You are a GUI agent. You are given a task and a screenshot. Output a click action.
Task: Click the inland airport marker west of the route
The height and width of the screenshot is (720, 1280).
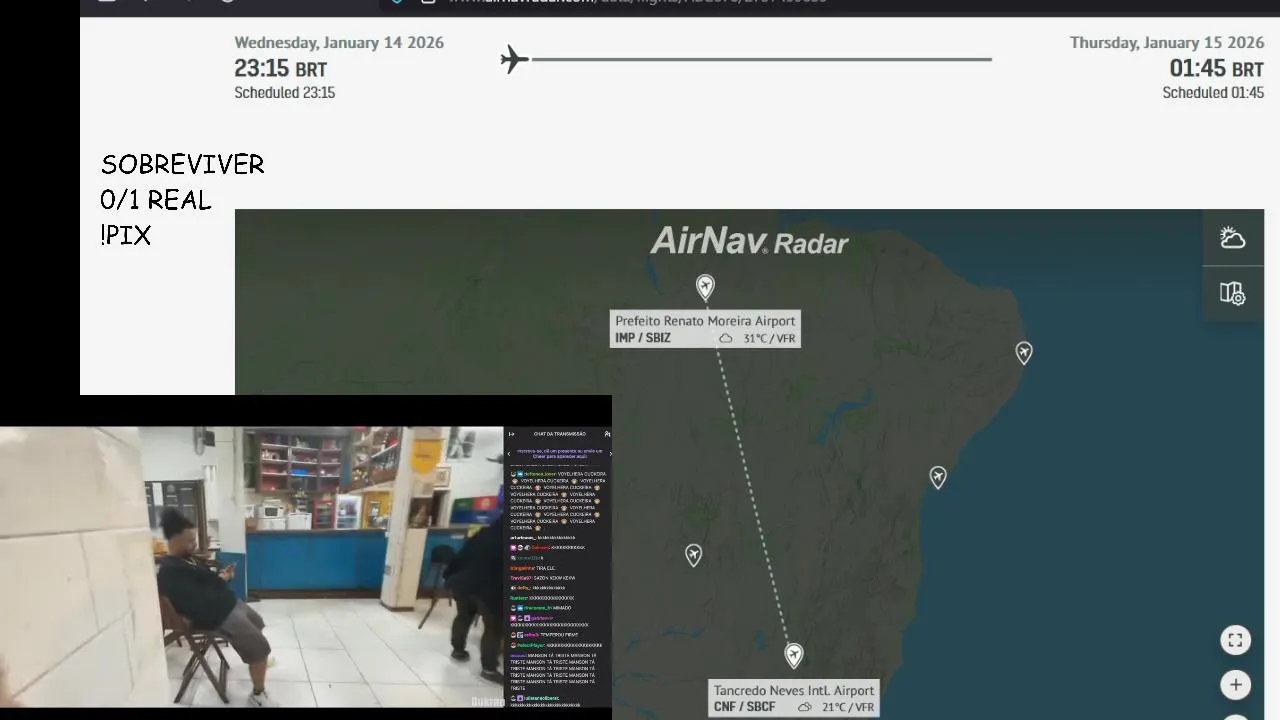(x=694, y=555)
